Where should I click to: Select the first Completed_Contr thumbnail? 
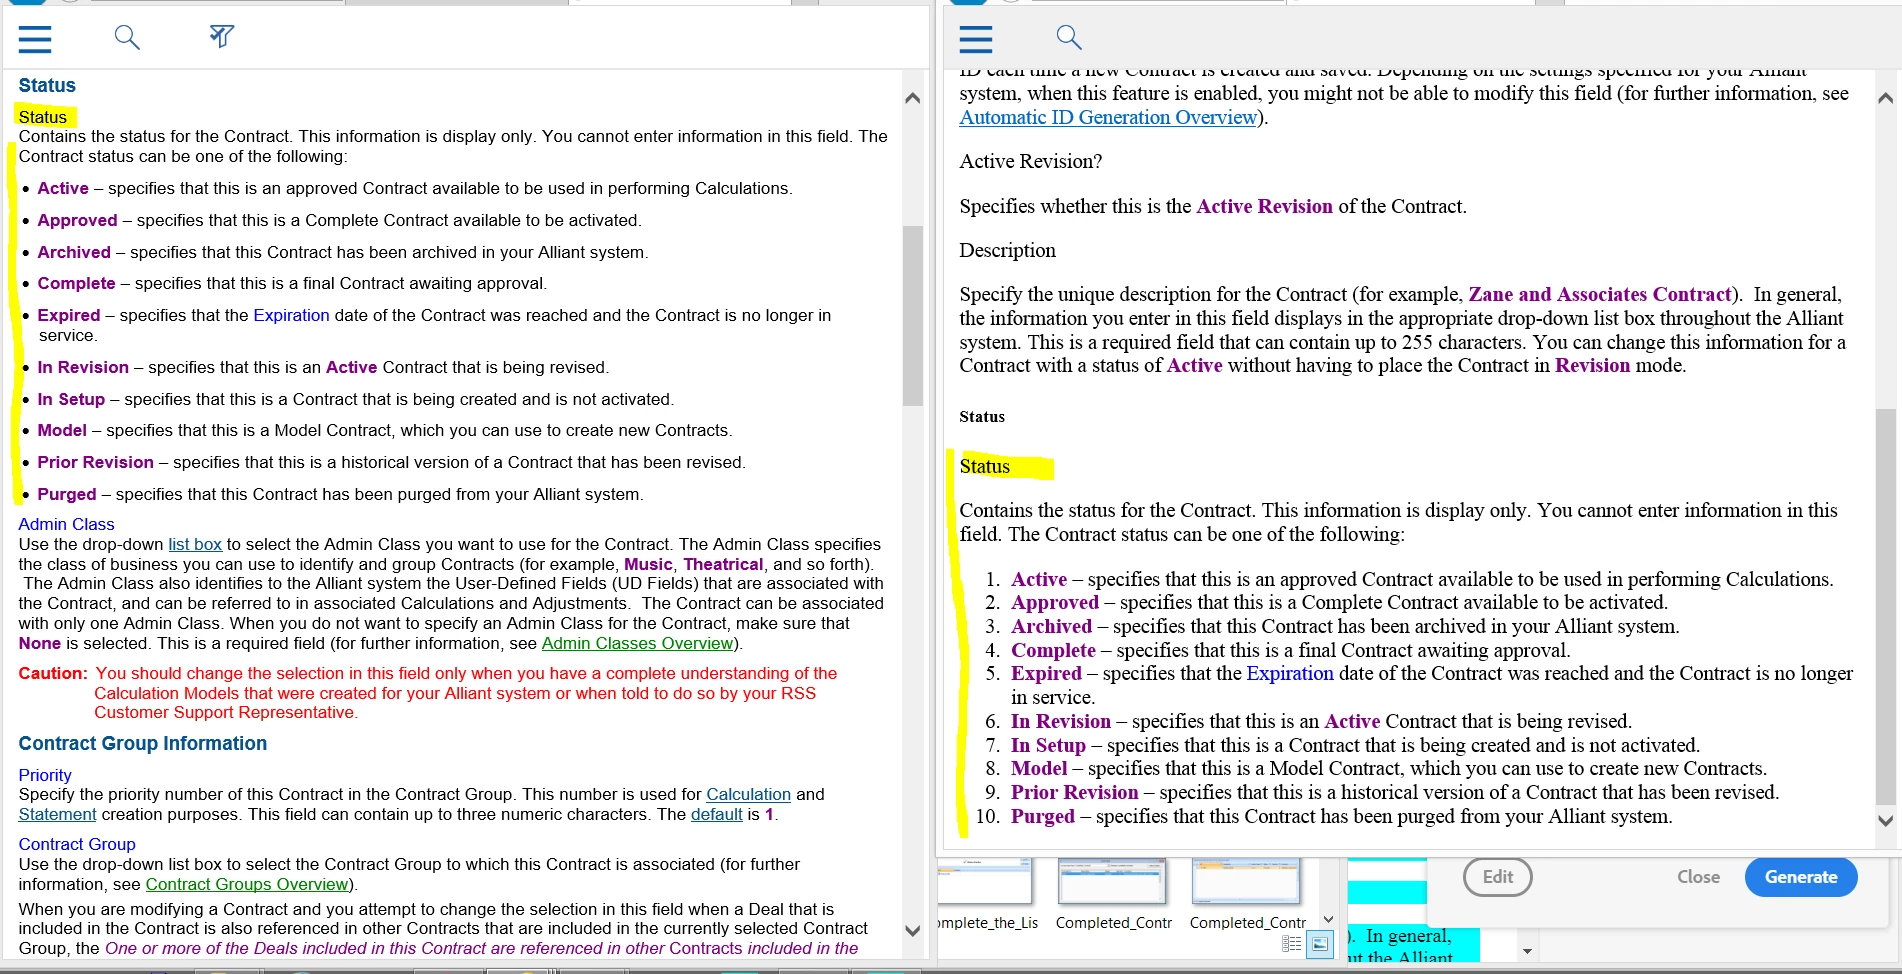(1113, 895)
